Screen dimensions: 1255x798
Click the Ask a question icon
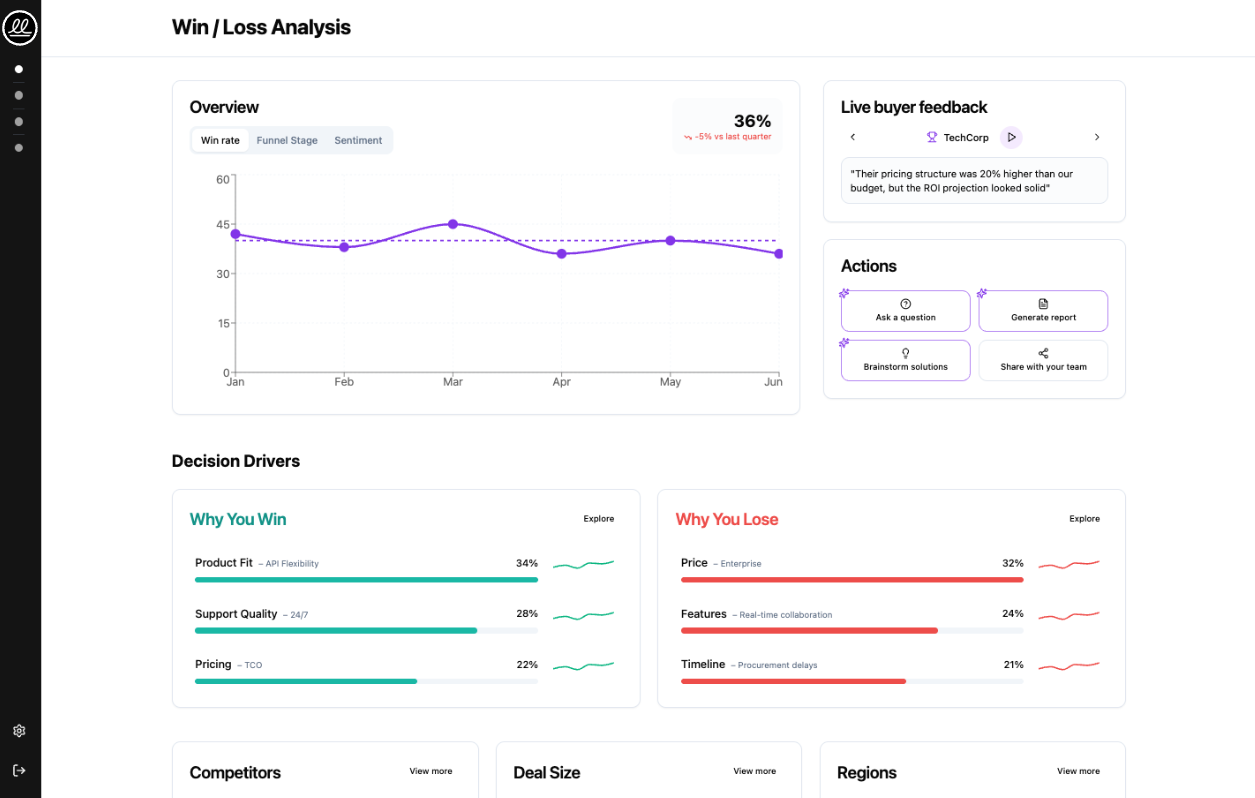click(905, 302)
